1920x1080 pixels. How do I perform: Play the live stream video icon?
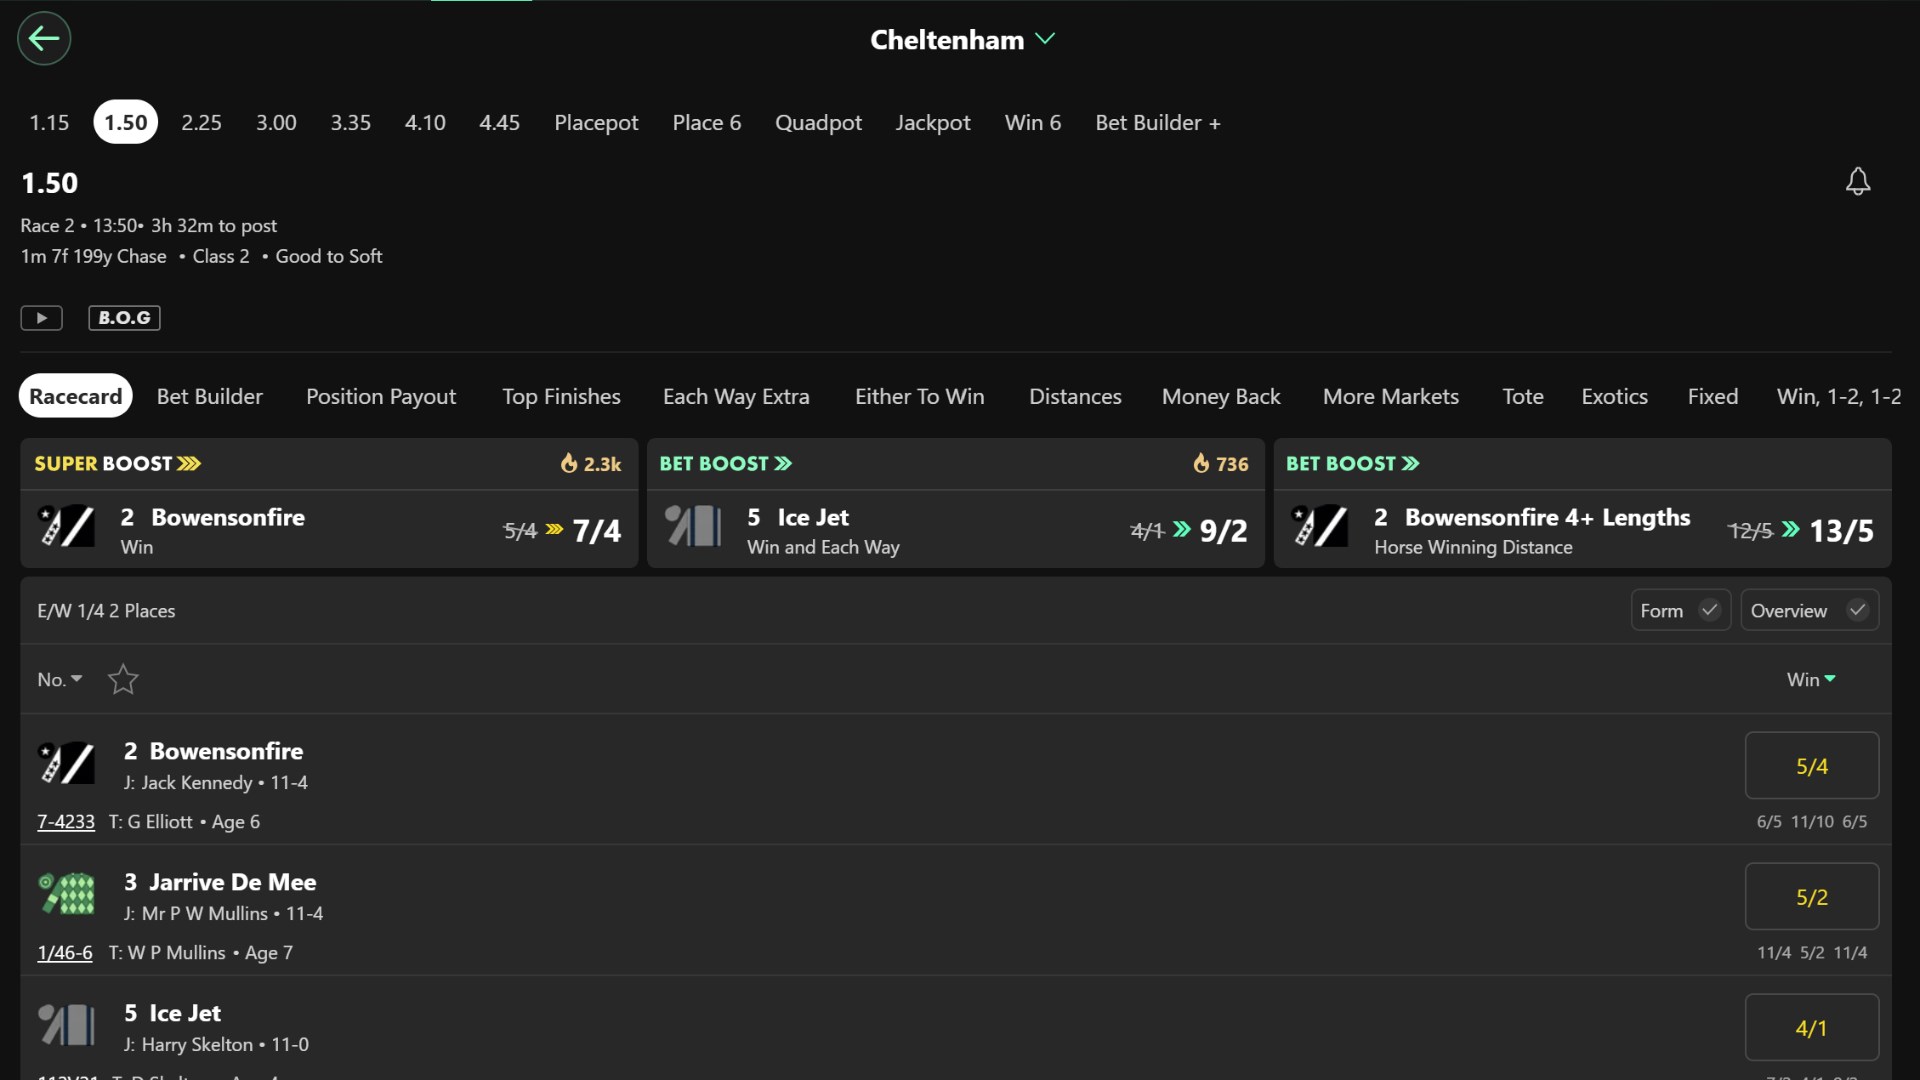(x=42, y=318)
